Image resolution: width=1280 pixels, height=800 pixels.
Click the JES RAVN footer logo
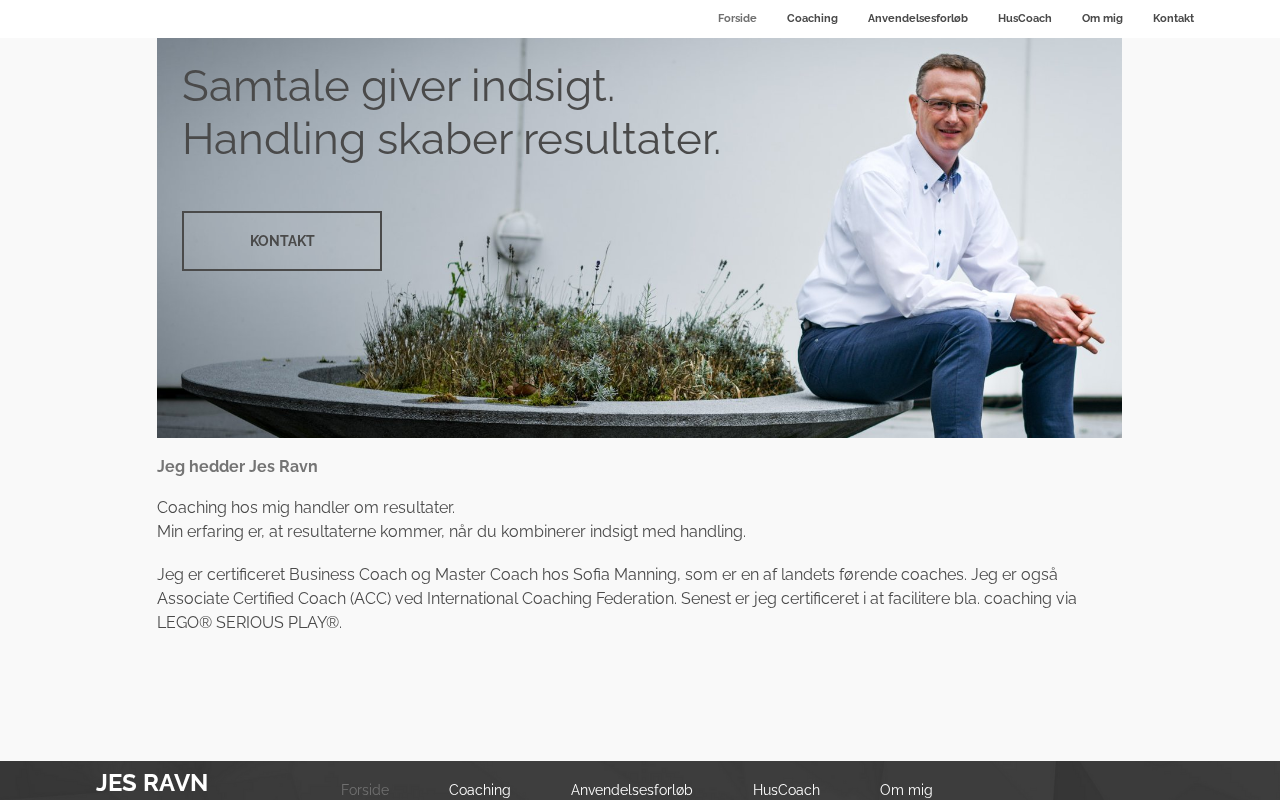pyautogui.click(x=152, y=783)
